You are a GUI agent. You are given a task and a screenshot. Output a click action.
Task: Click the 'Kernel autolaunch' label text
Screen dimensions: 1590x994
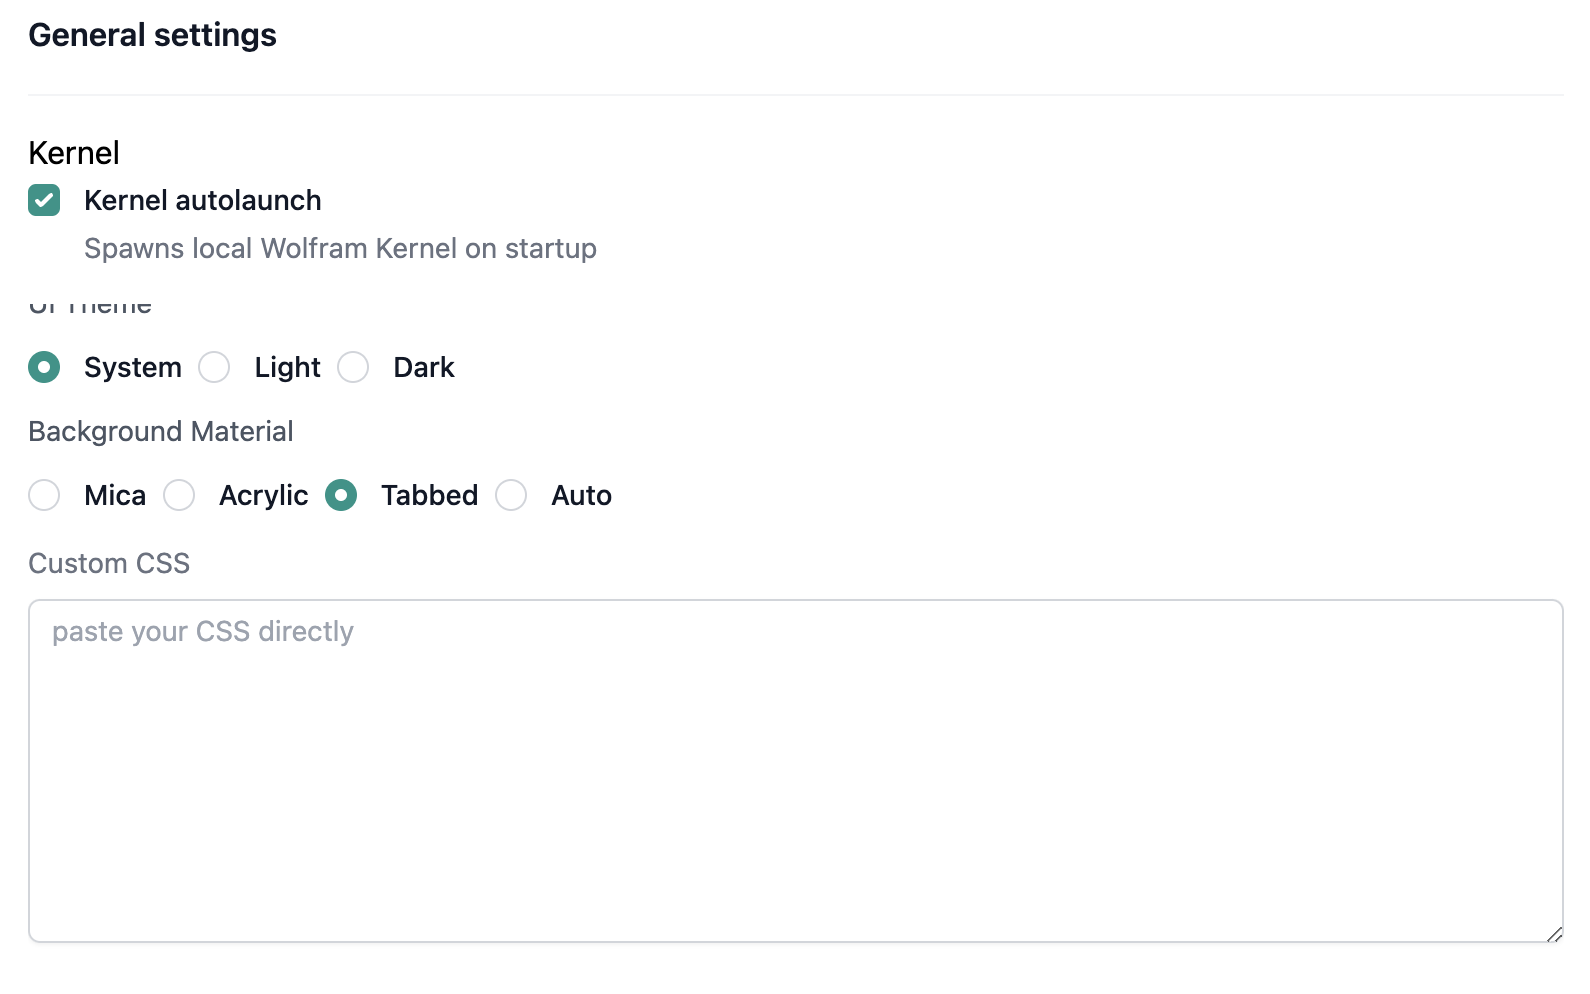(x=203, y=200)
